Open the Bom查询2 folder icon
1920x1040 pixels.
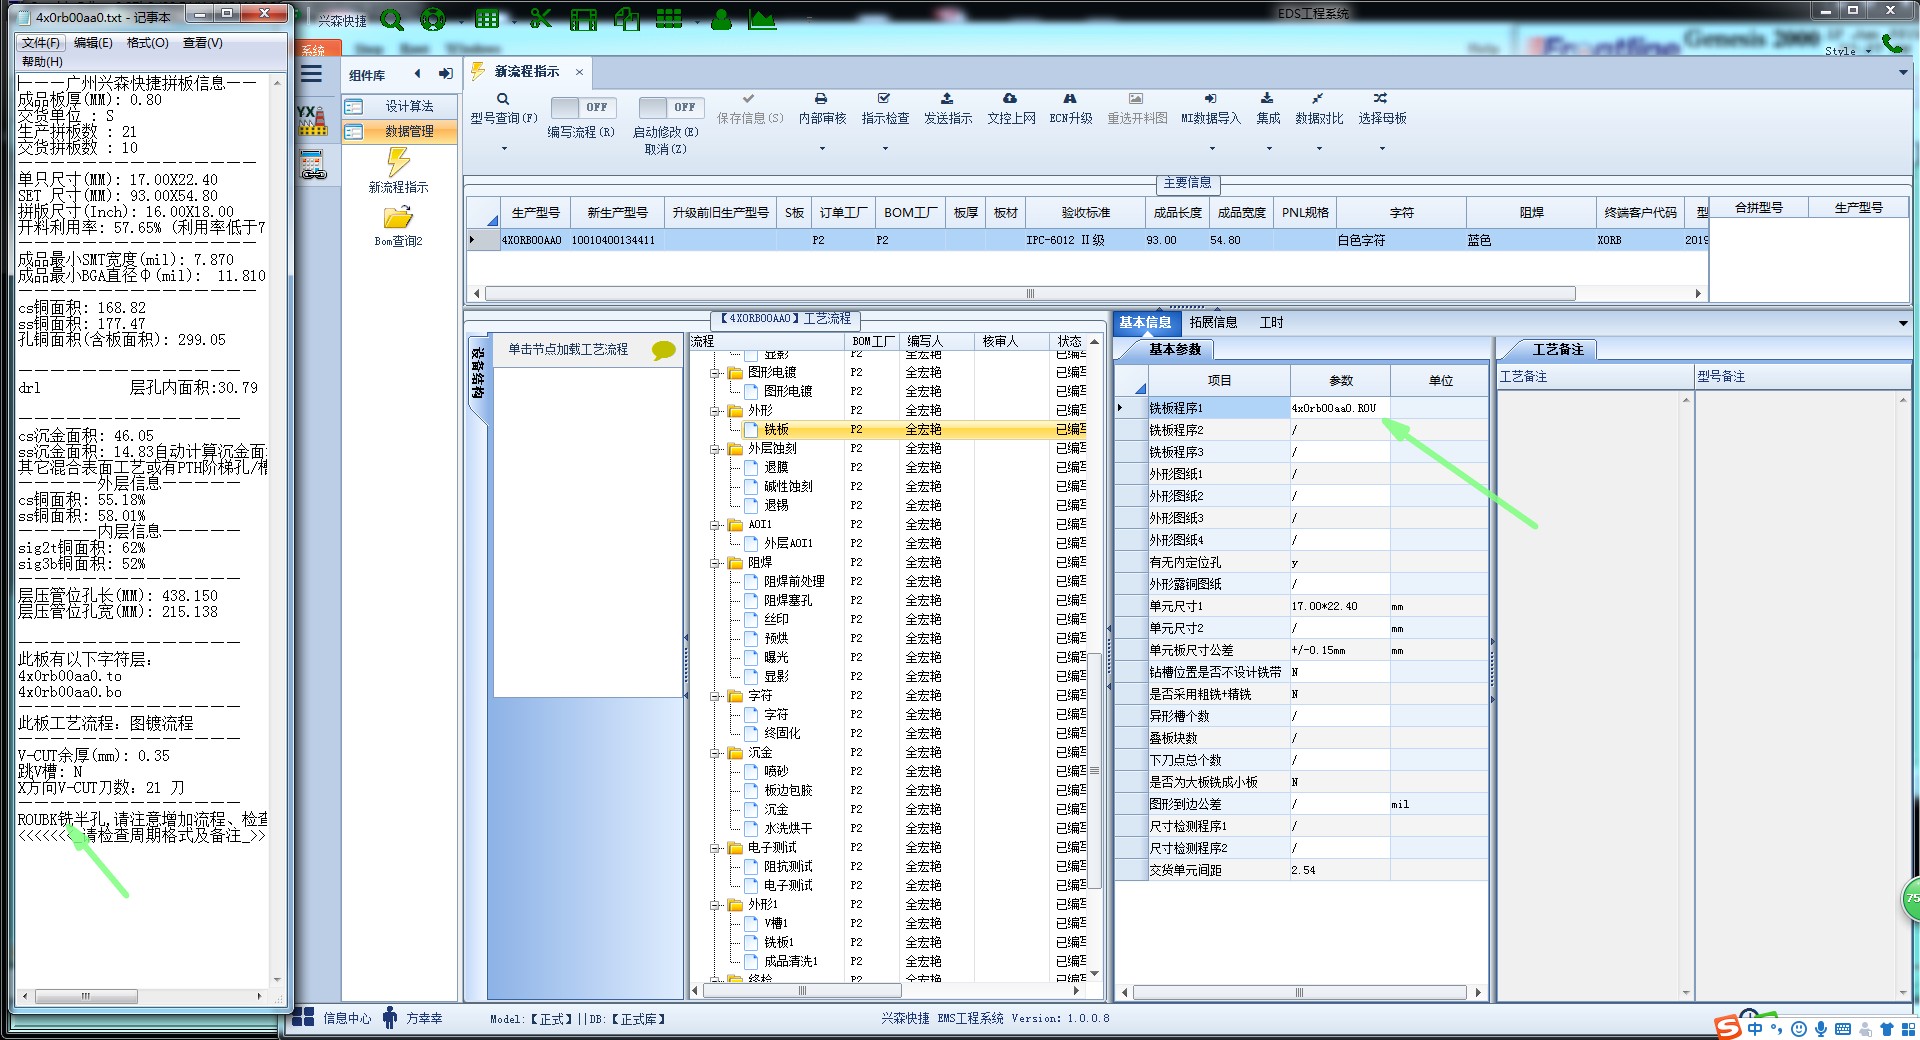[398, 217]
